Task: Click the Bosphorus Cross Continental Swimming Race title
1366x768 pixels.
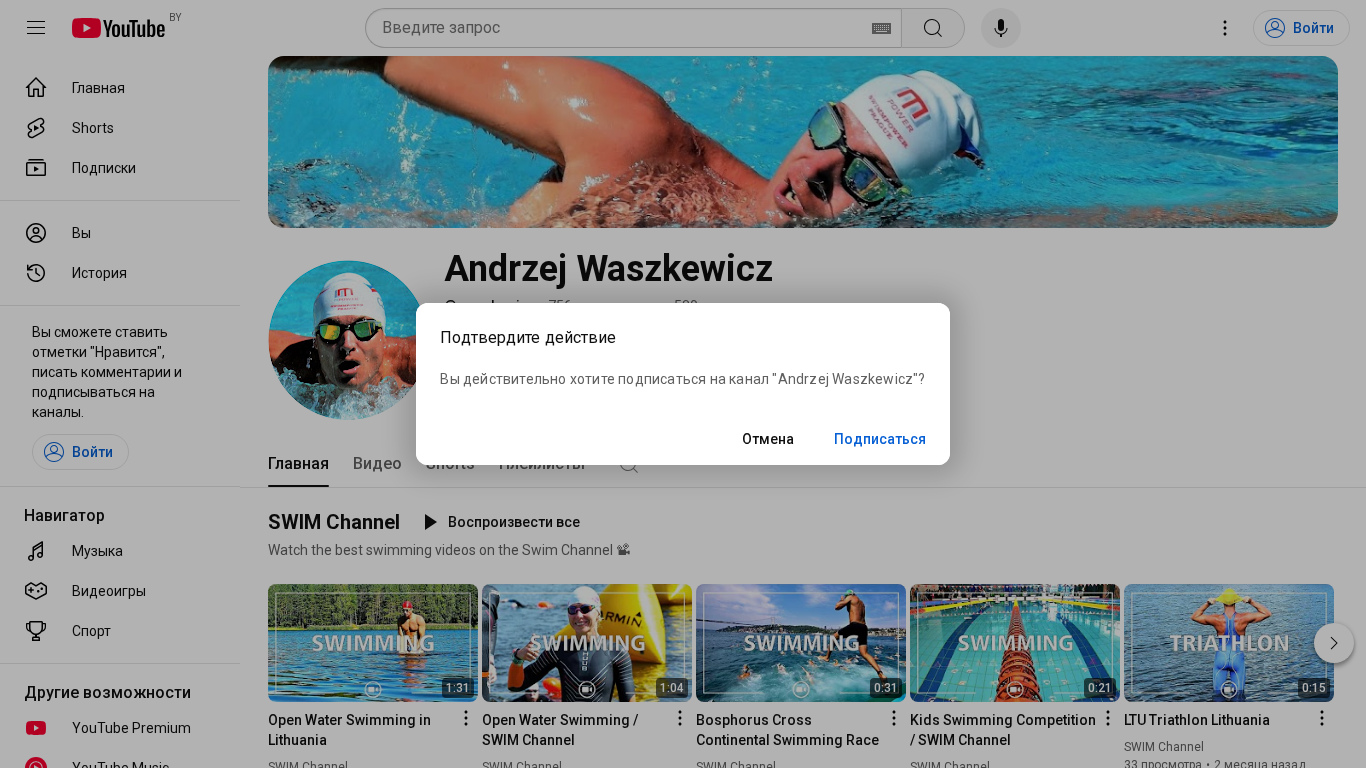Action: [787, 730]
